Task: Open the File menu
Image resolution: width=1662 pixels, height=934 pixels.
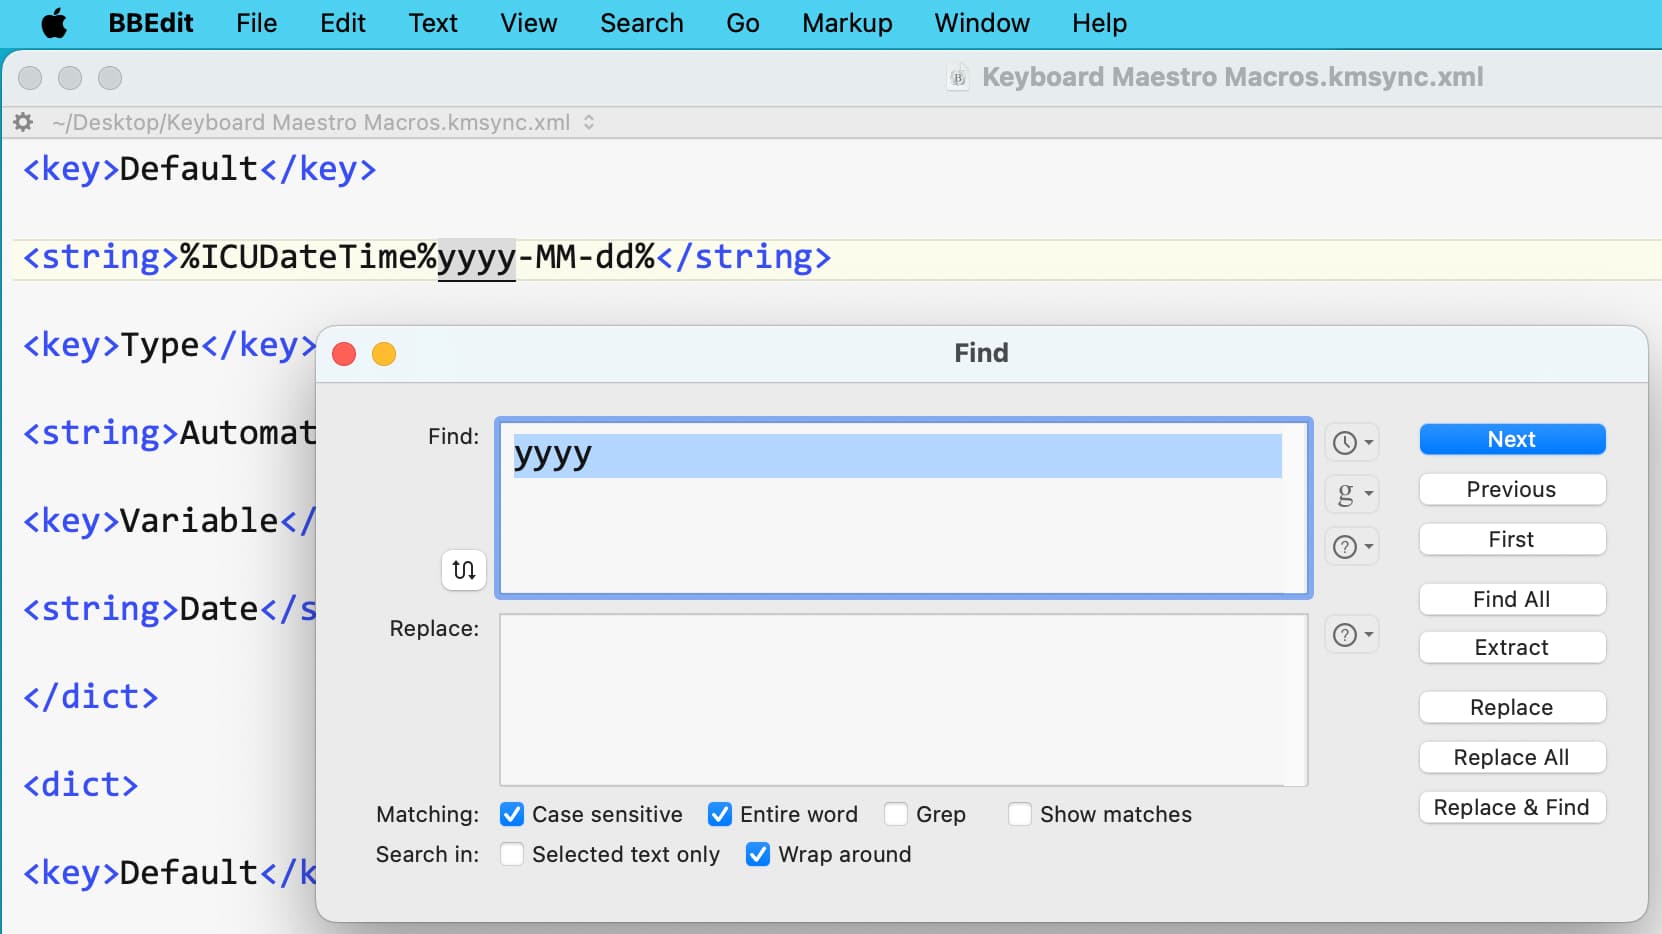Action: 257,23
